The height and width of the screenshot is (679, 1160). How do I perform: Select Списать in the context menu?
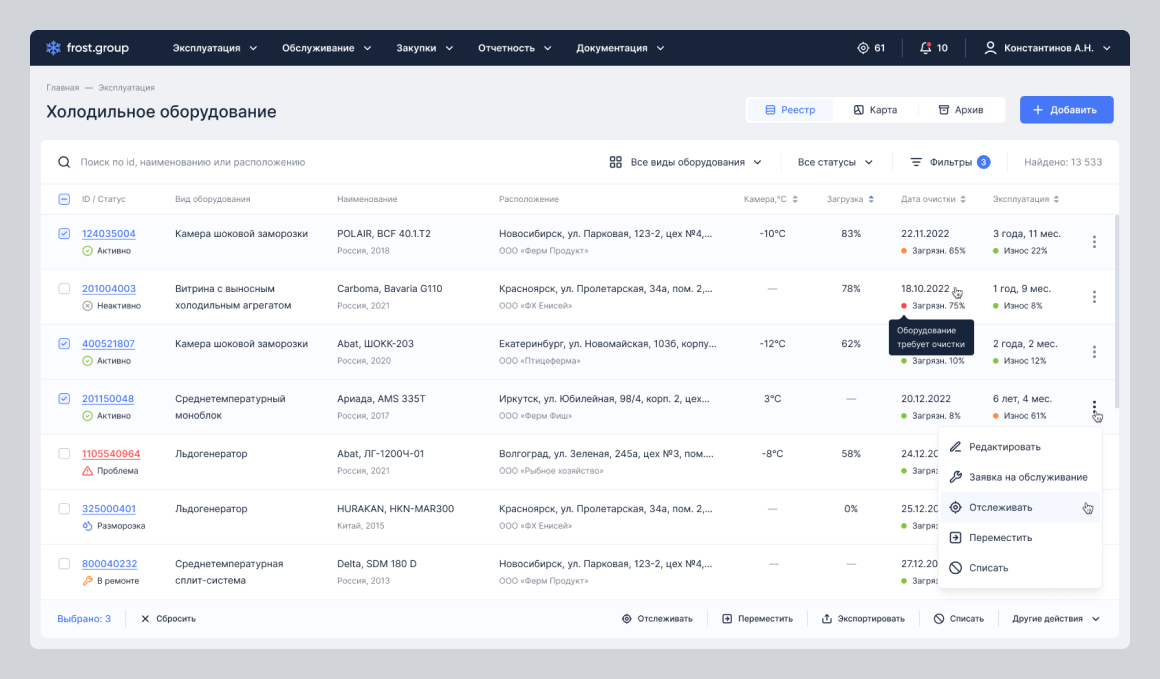coord(1020,568)
